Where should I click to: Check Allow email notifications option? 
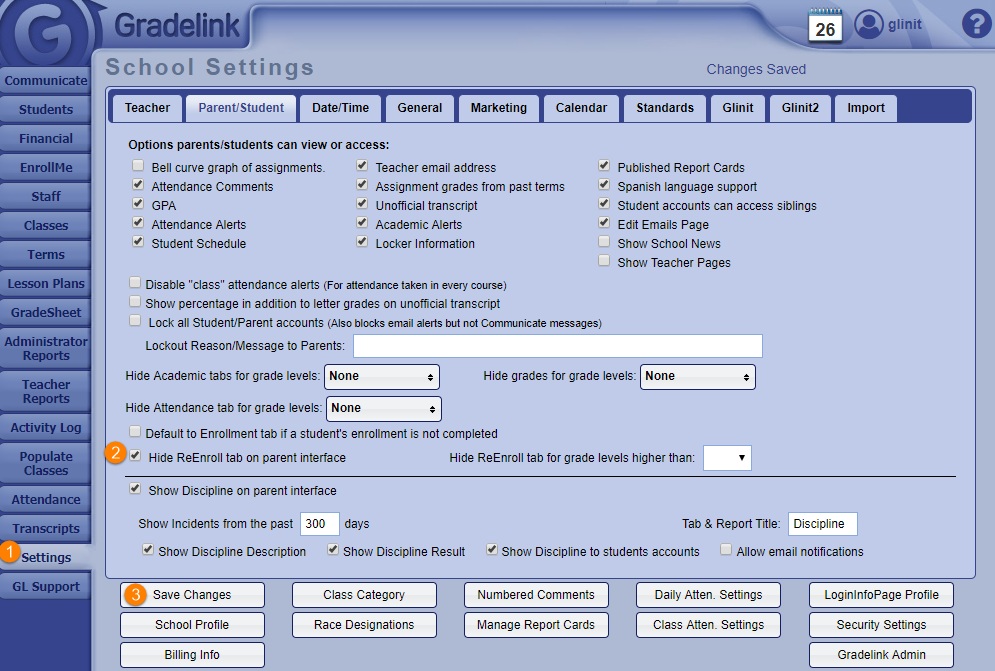coord(726,550)
